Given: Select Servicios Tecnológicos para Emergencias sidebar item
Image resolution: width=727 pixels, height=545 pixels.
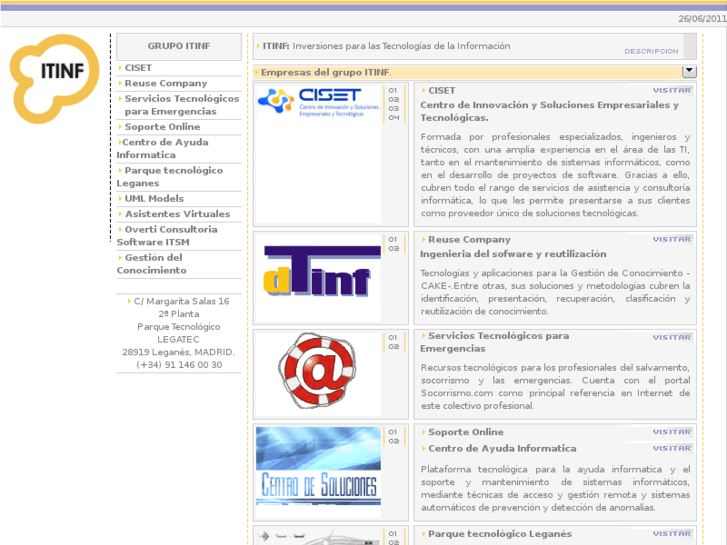Looking at the screenshot, I should pyautogui.click(x=182, y=105).
